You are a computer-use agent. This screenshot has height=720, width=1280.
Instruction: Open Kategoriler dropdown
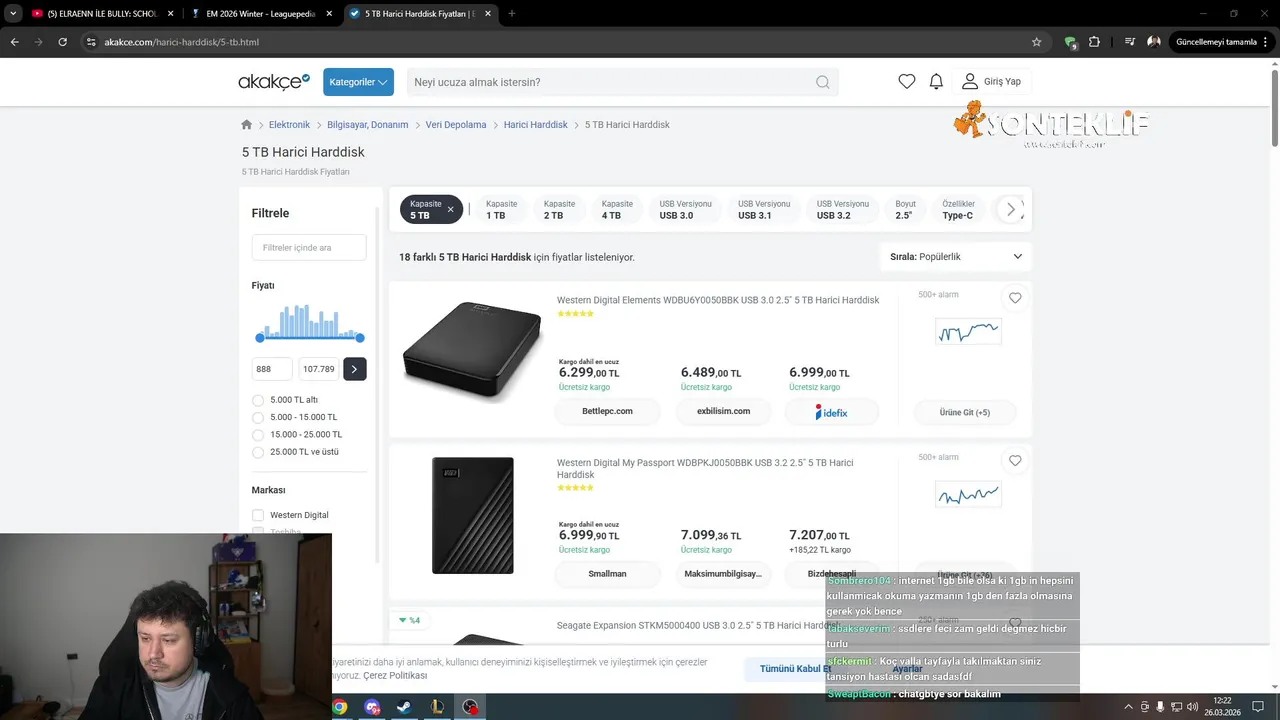358,82
